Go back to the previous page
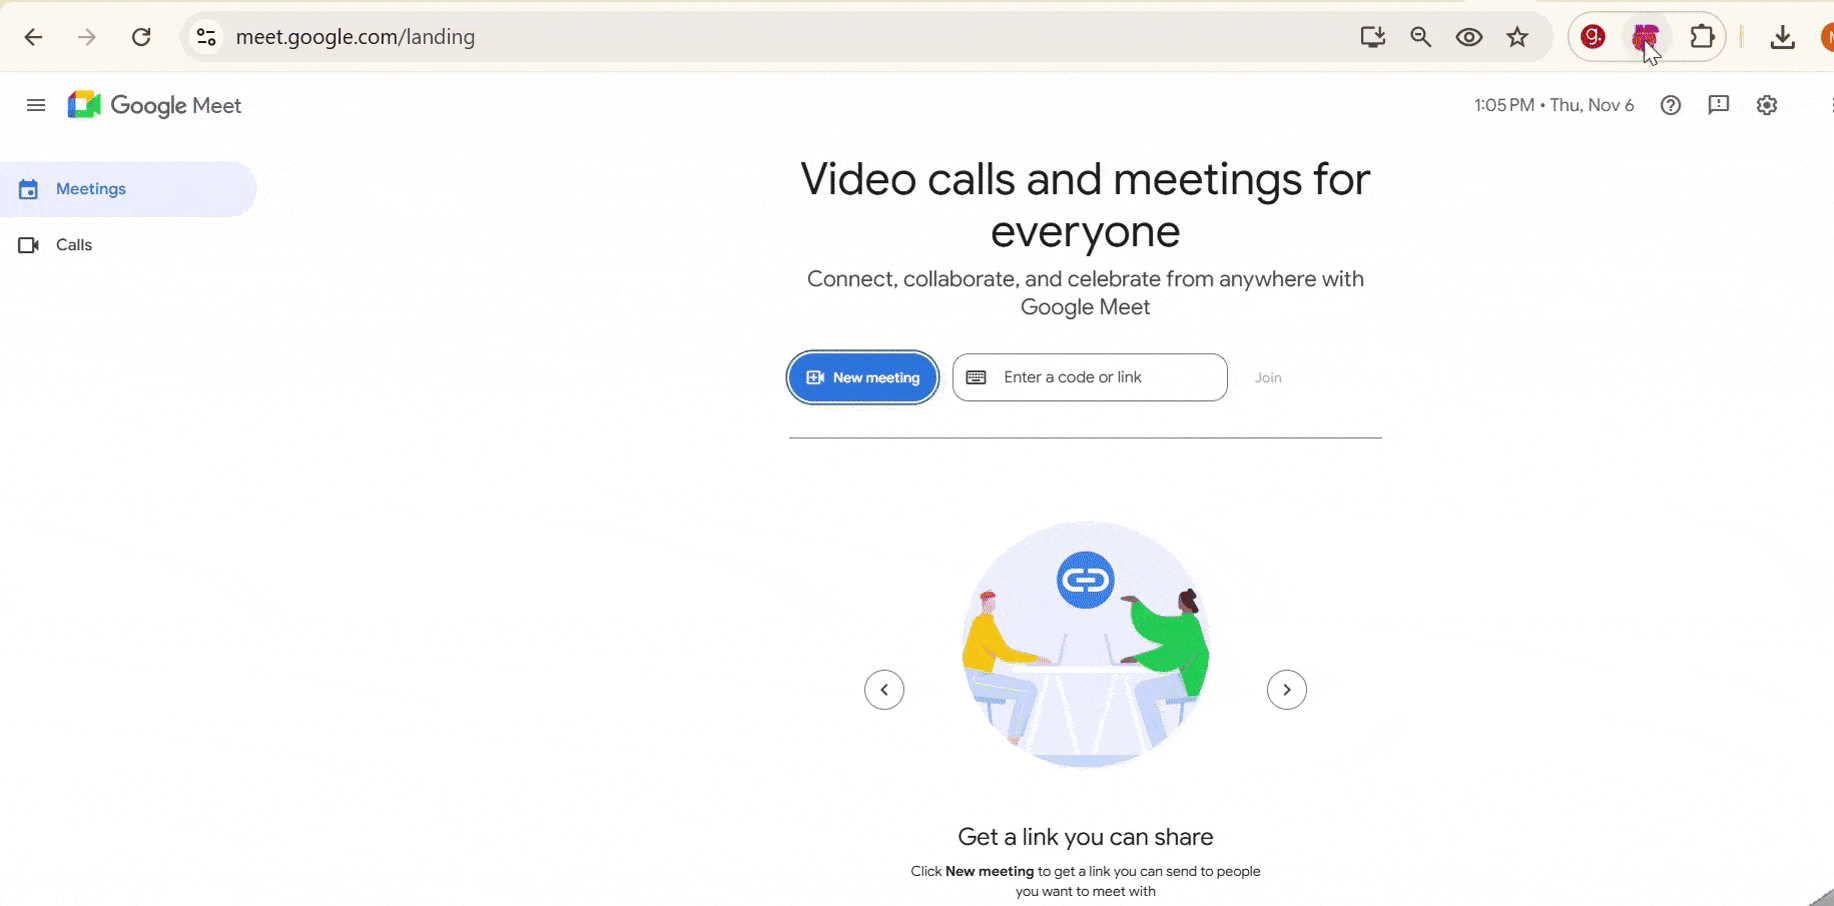Viewport: 1834px width, 906px height. point(33,37)
